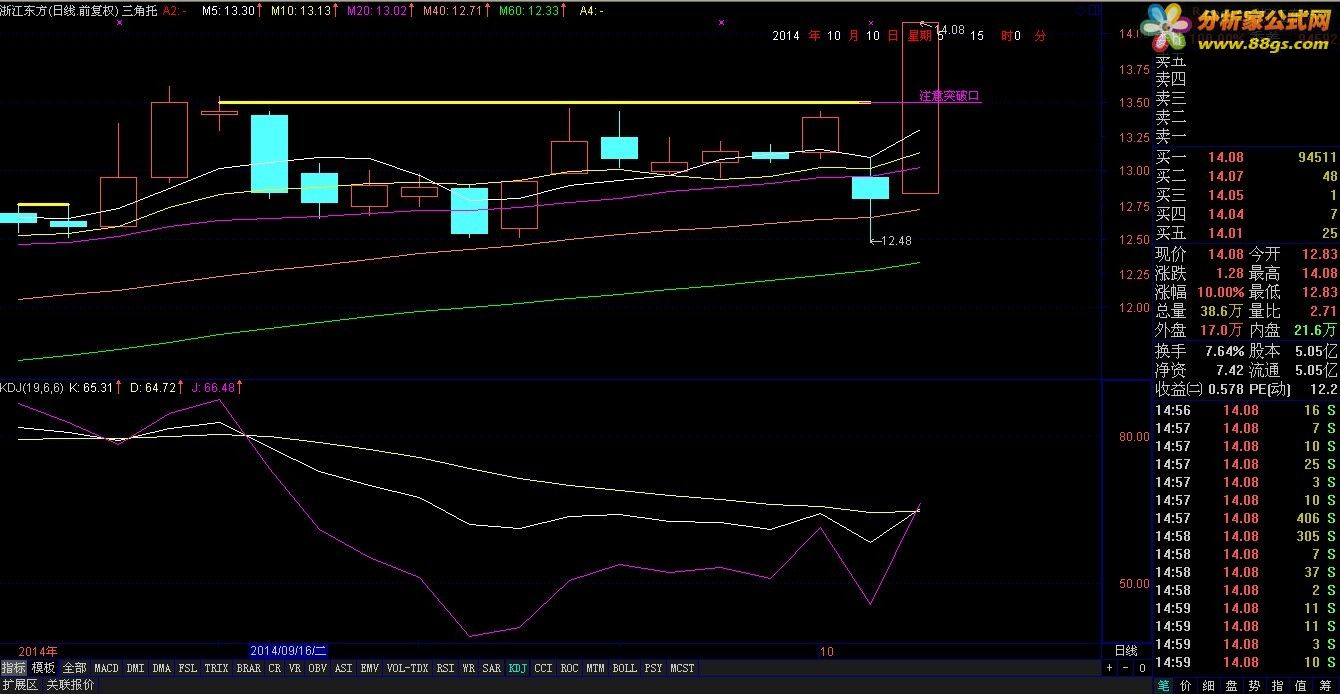Switch to the 势 trend tab
This screenshot has width=1340, height=694.
(1254, 686)
